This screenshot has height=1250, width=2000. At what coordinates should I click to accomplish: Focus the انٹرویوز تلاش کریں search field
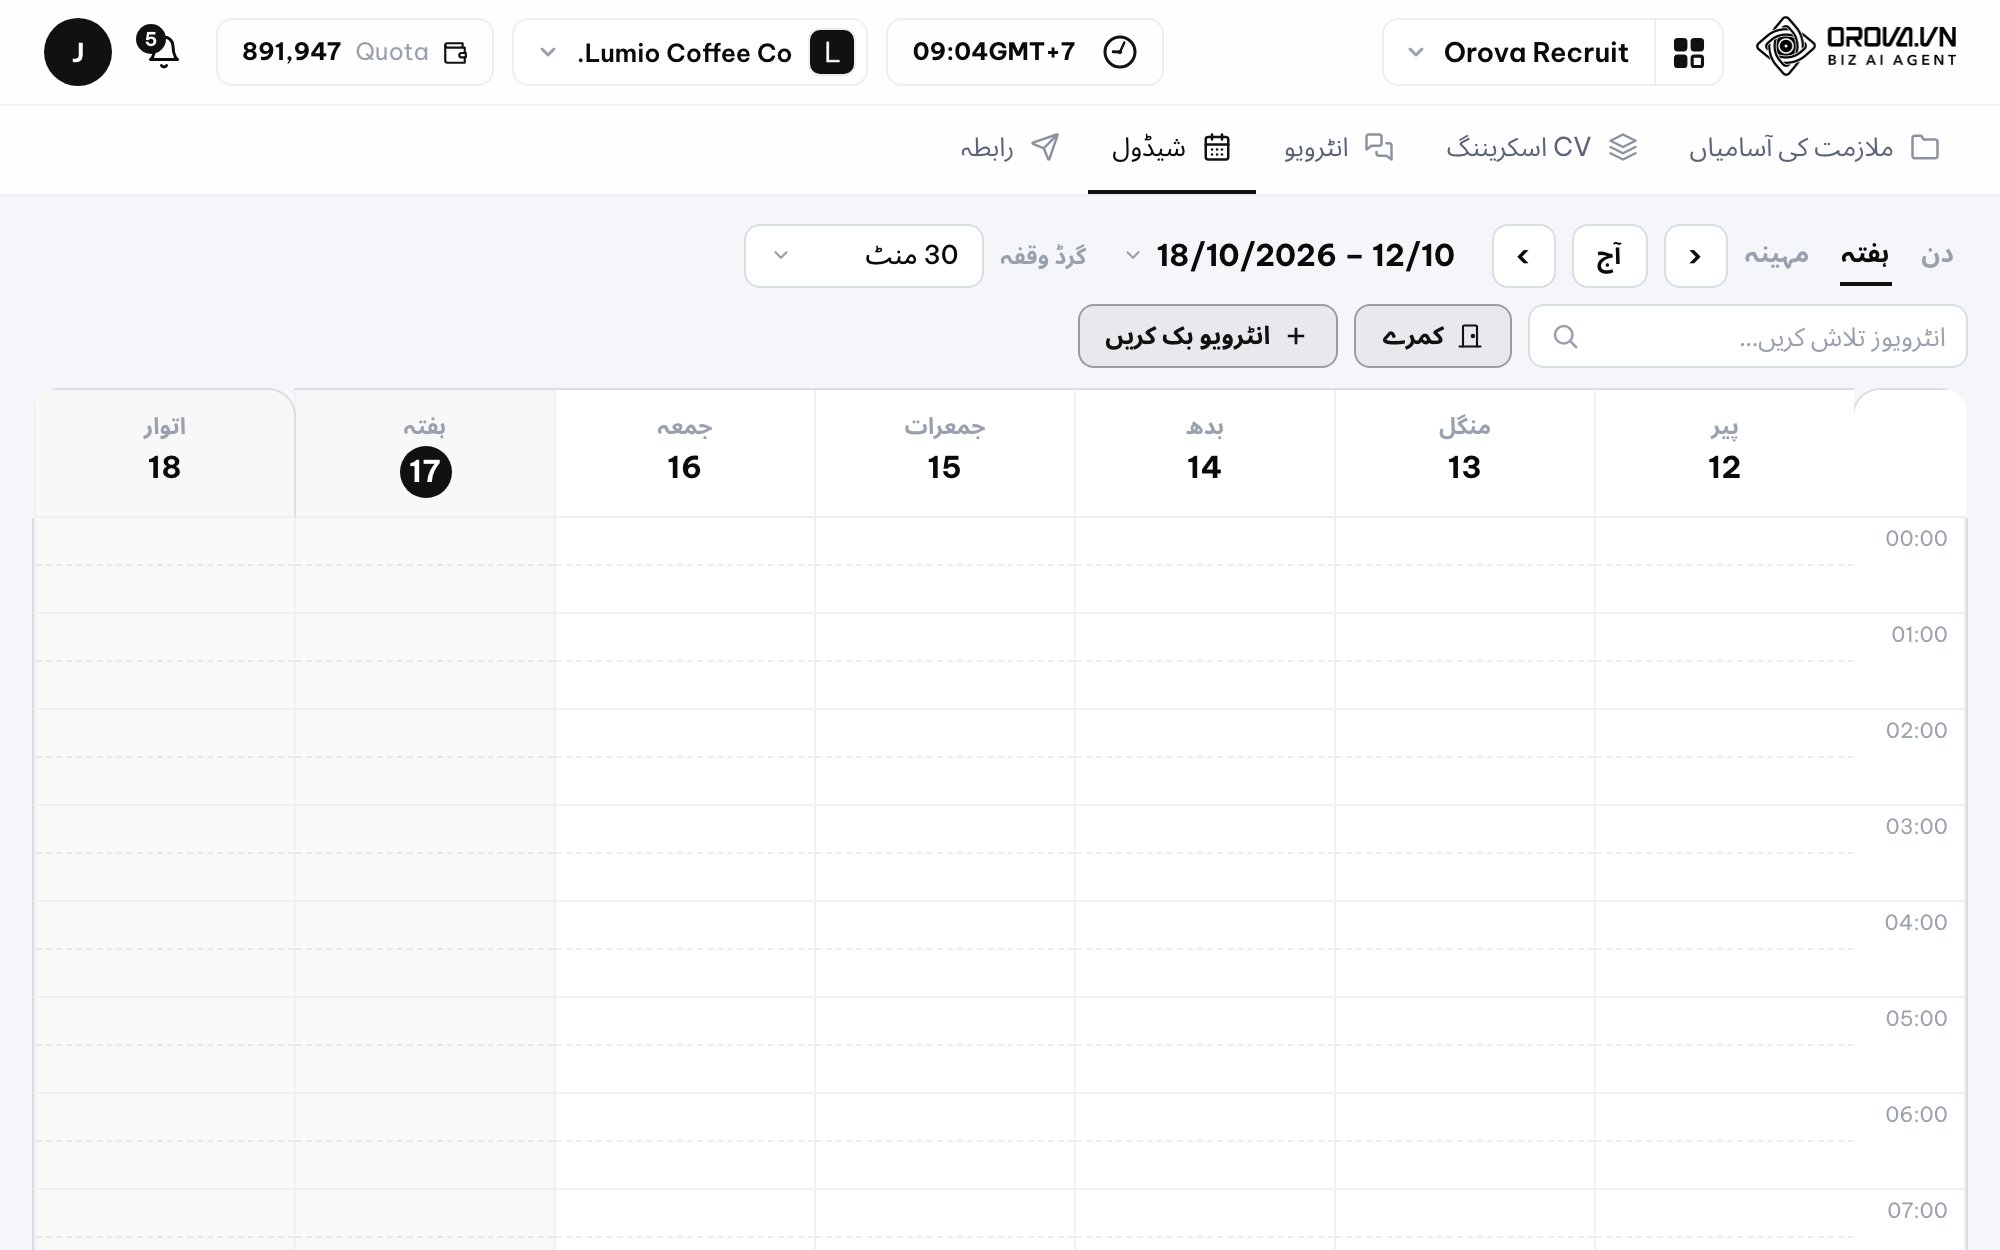tap(1747, 337)
